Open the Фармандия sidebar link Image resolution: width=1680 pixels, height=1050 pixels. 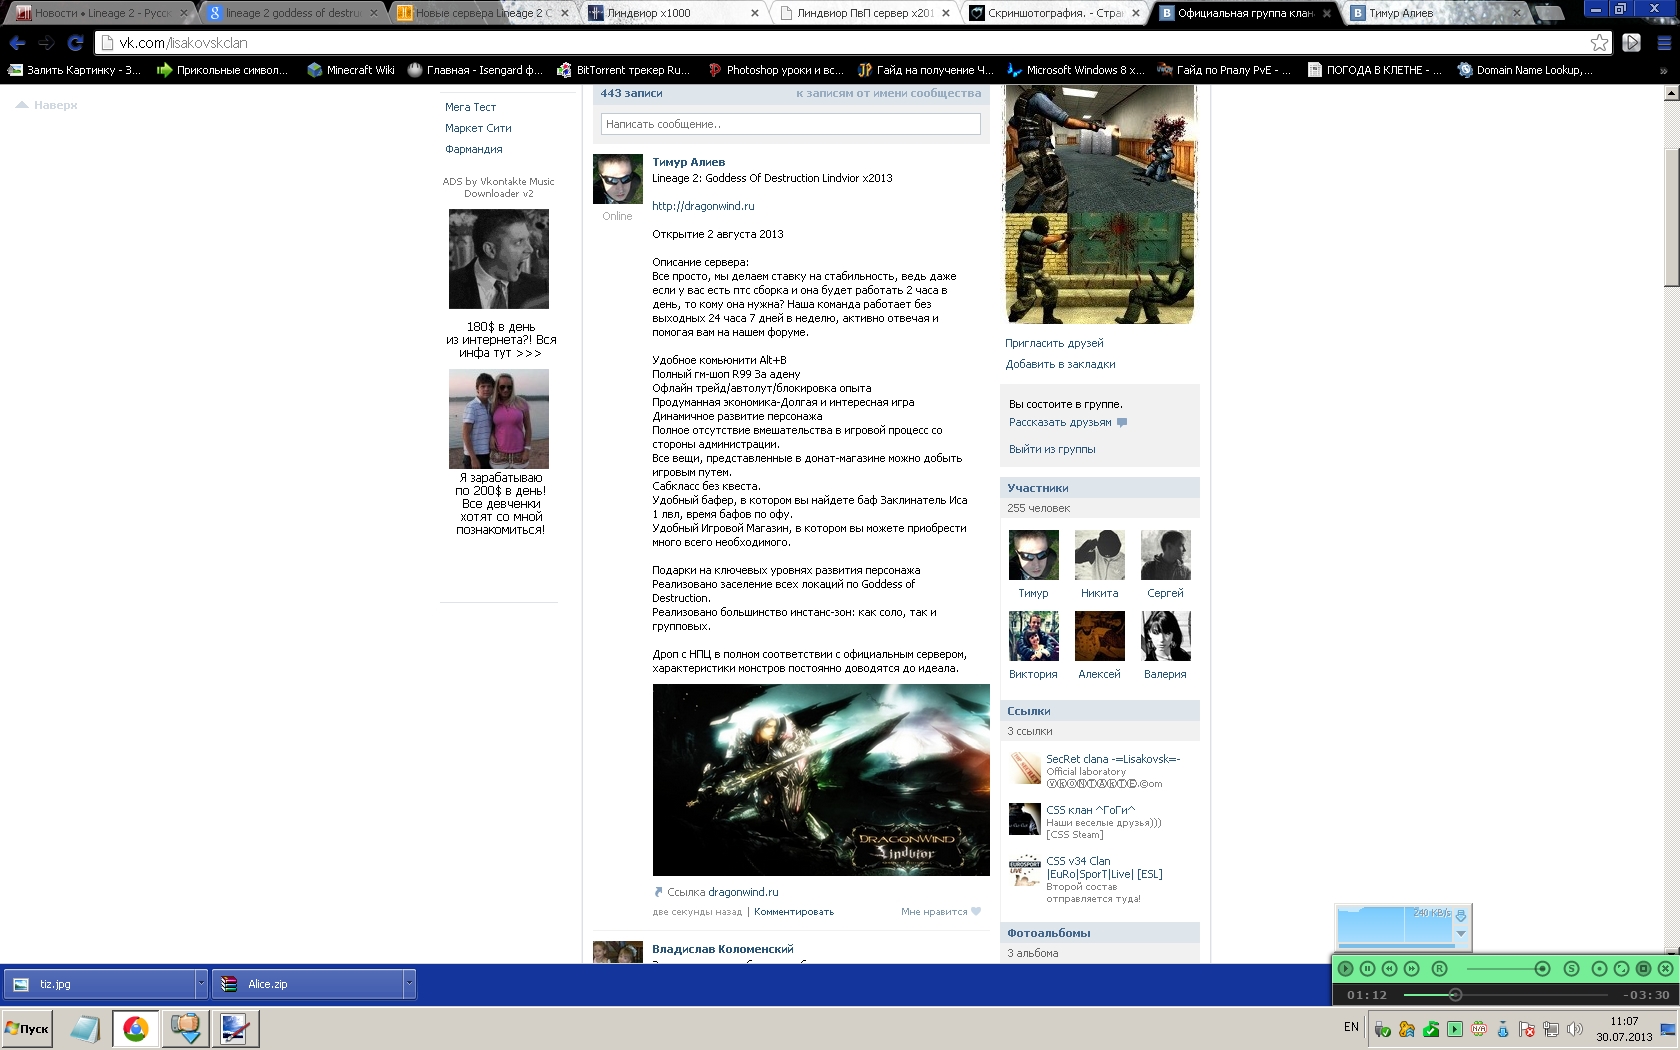[x=473, y=149]
